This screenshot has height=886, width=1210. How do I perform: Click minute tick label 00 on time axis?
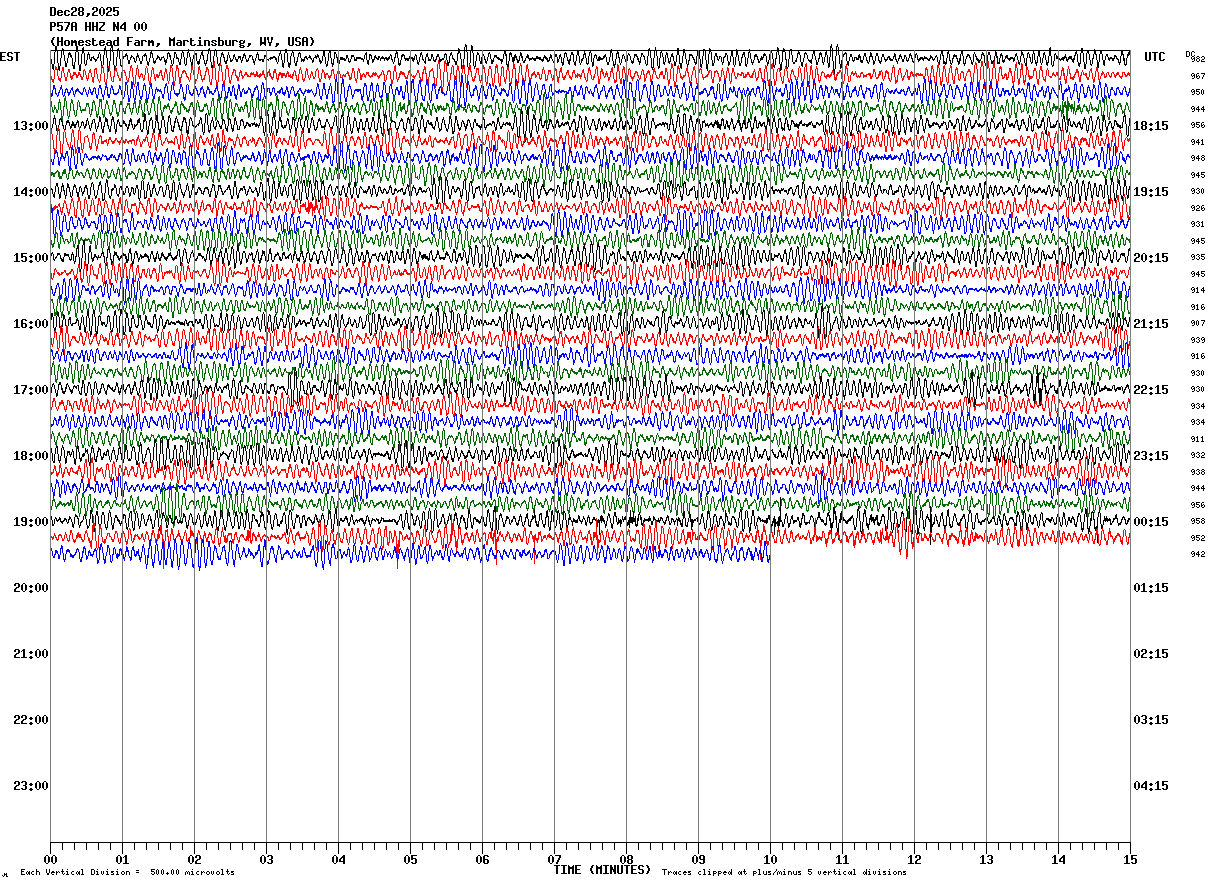point(50,859)
